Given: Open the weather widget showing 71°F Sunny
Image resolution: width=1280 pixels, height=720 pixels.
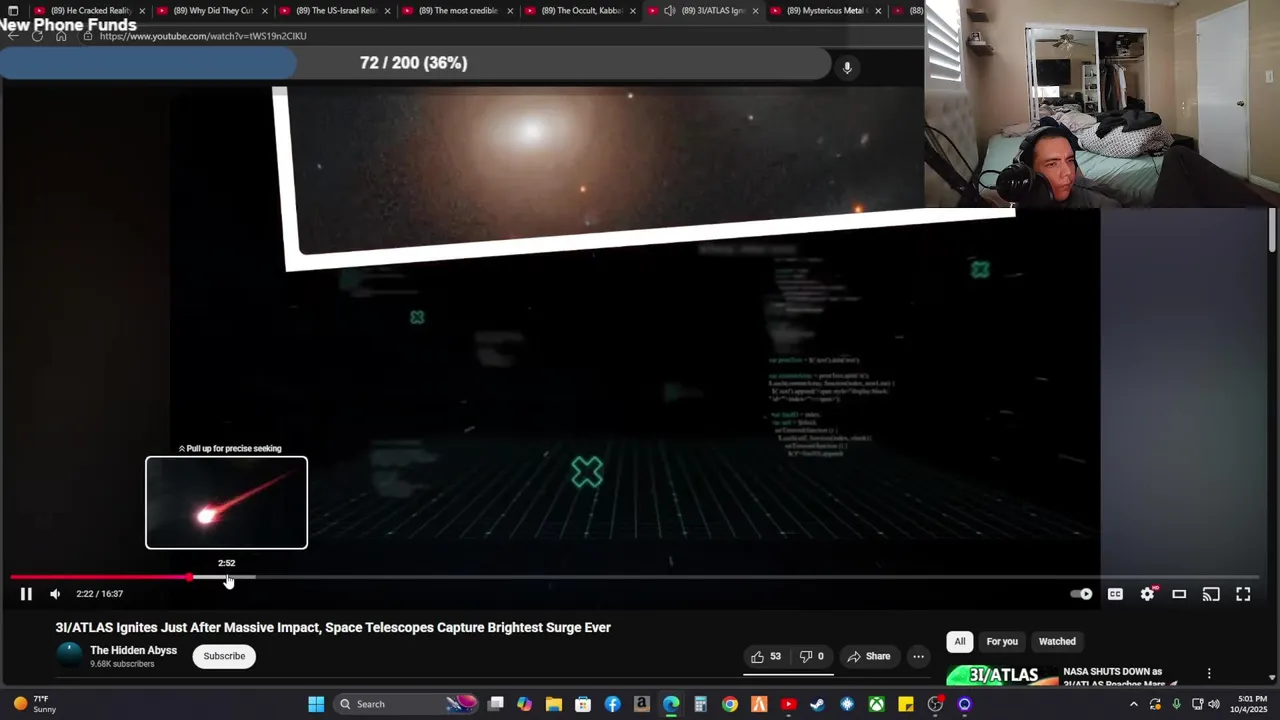Looking at the screenshot, I should (x=34, y=704).
